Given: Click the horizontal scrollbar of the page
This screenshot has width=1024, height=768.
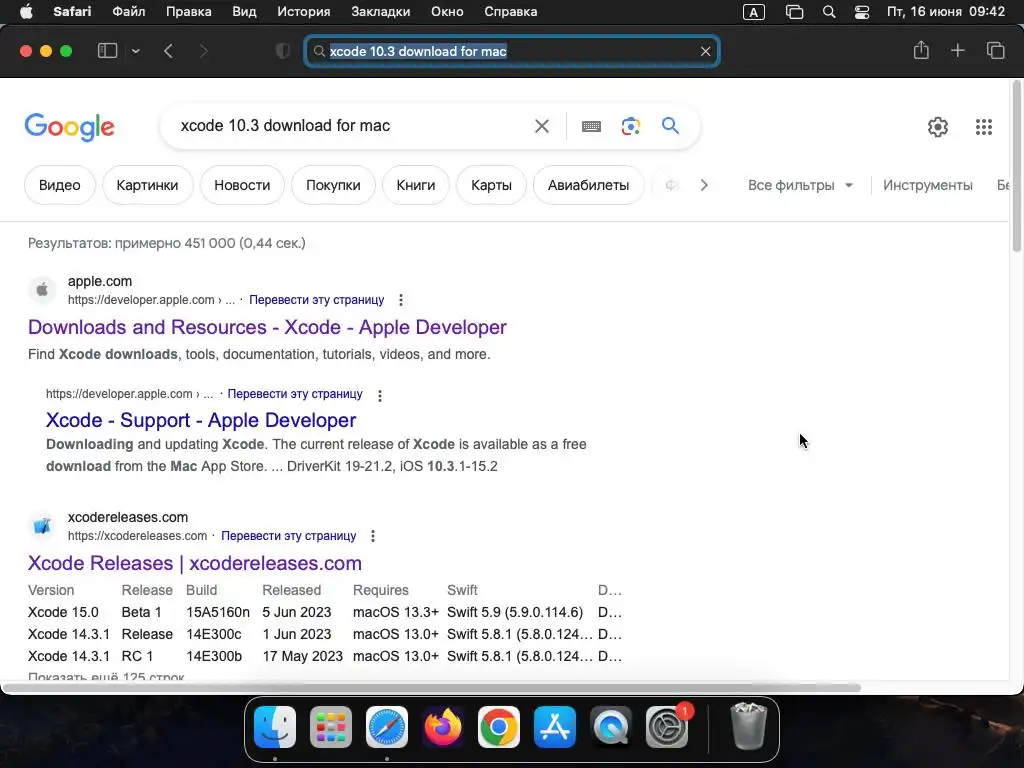Looking at the screenshot, I should point(431,688).
